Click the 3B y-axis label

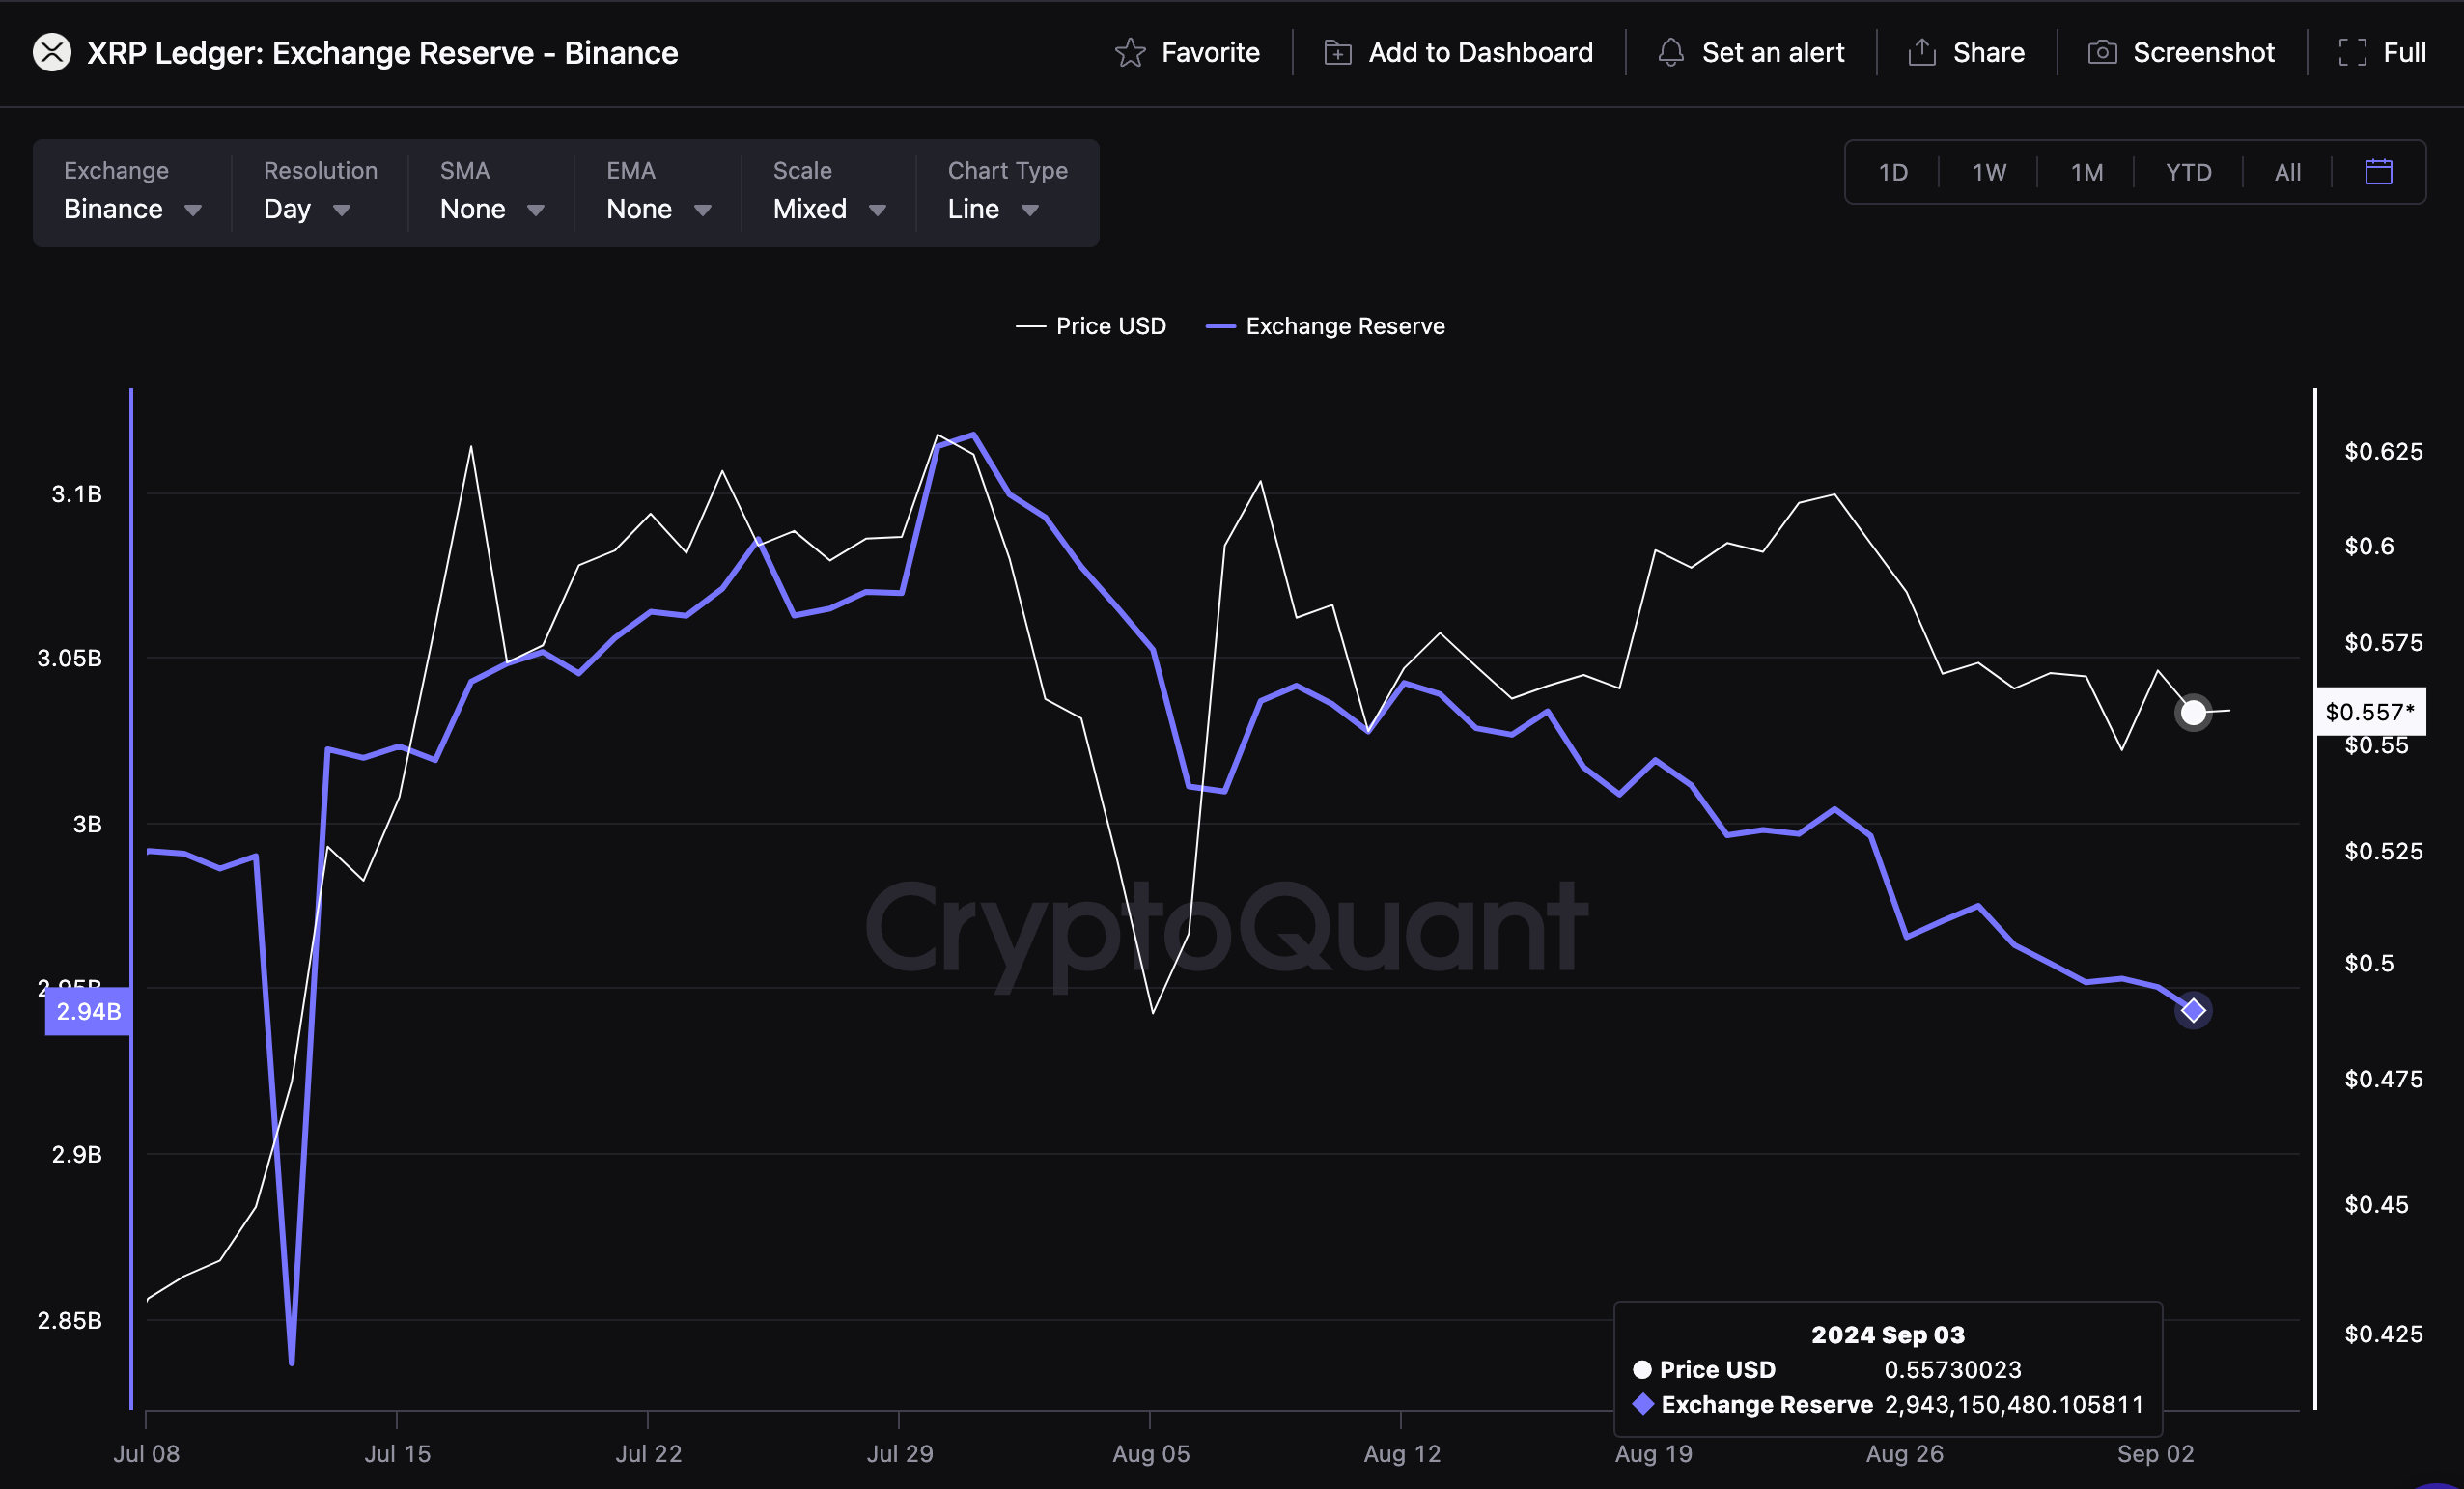tap(87, 824)
